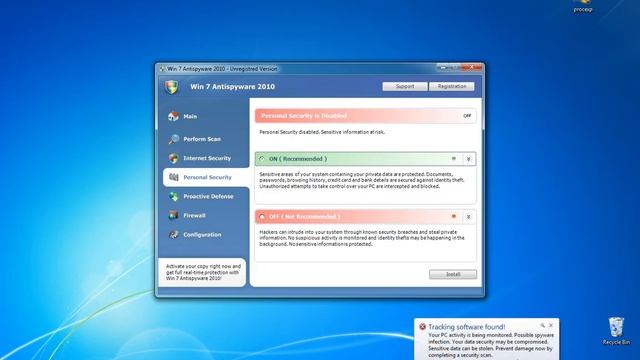This screenshot has width=640, height=360.
Task: Click the Personal Security is Disabled banner
Action: point(365,116)
